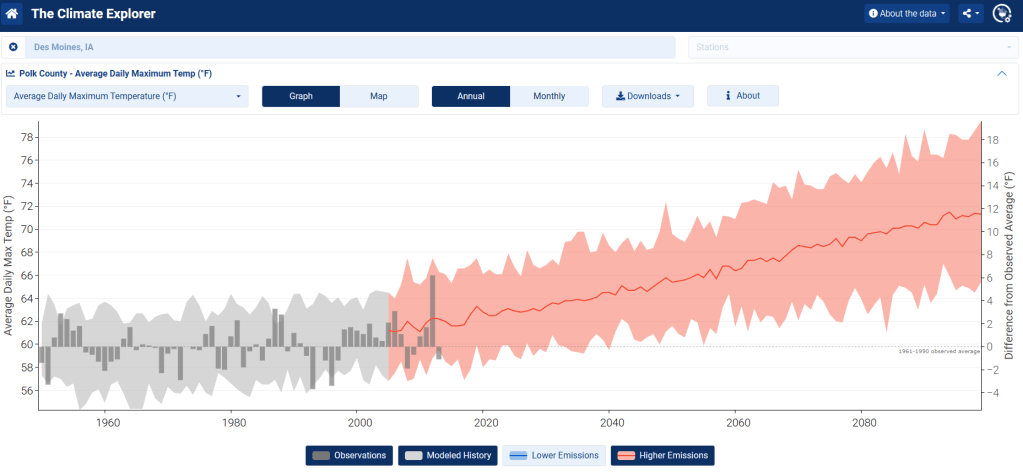Click The Climate Explorer title link

click(x=93, y=14)
